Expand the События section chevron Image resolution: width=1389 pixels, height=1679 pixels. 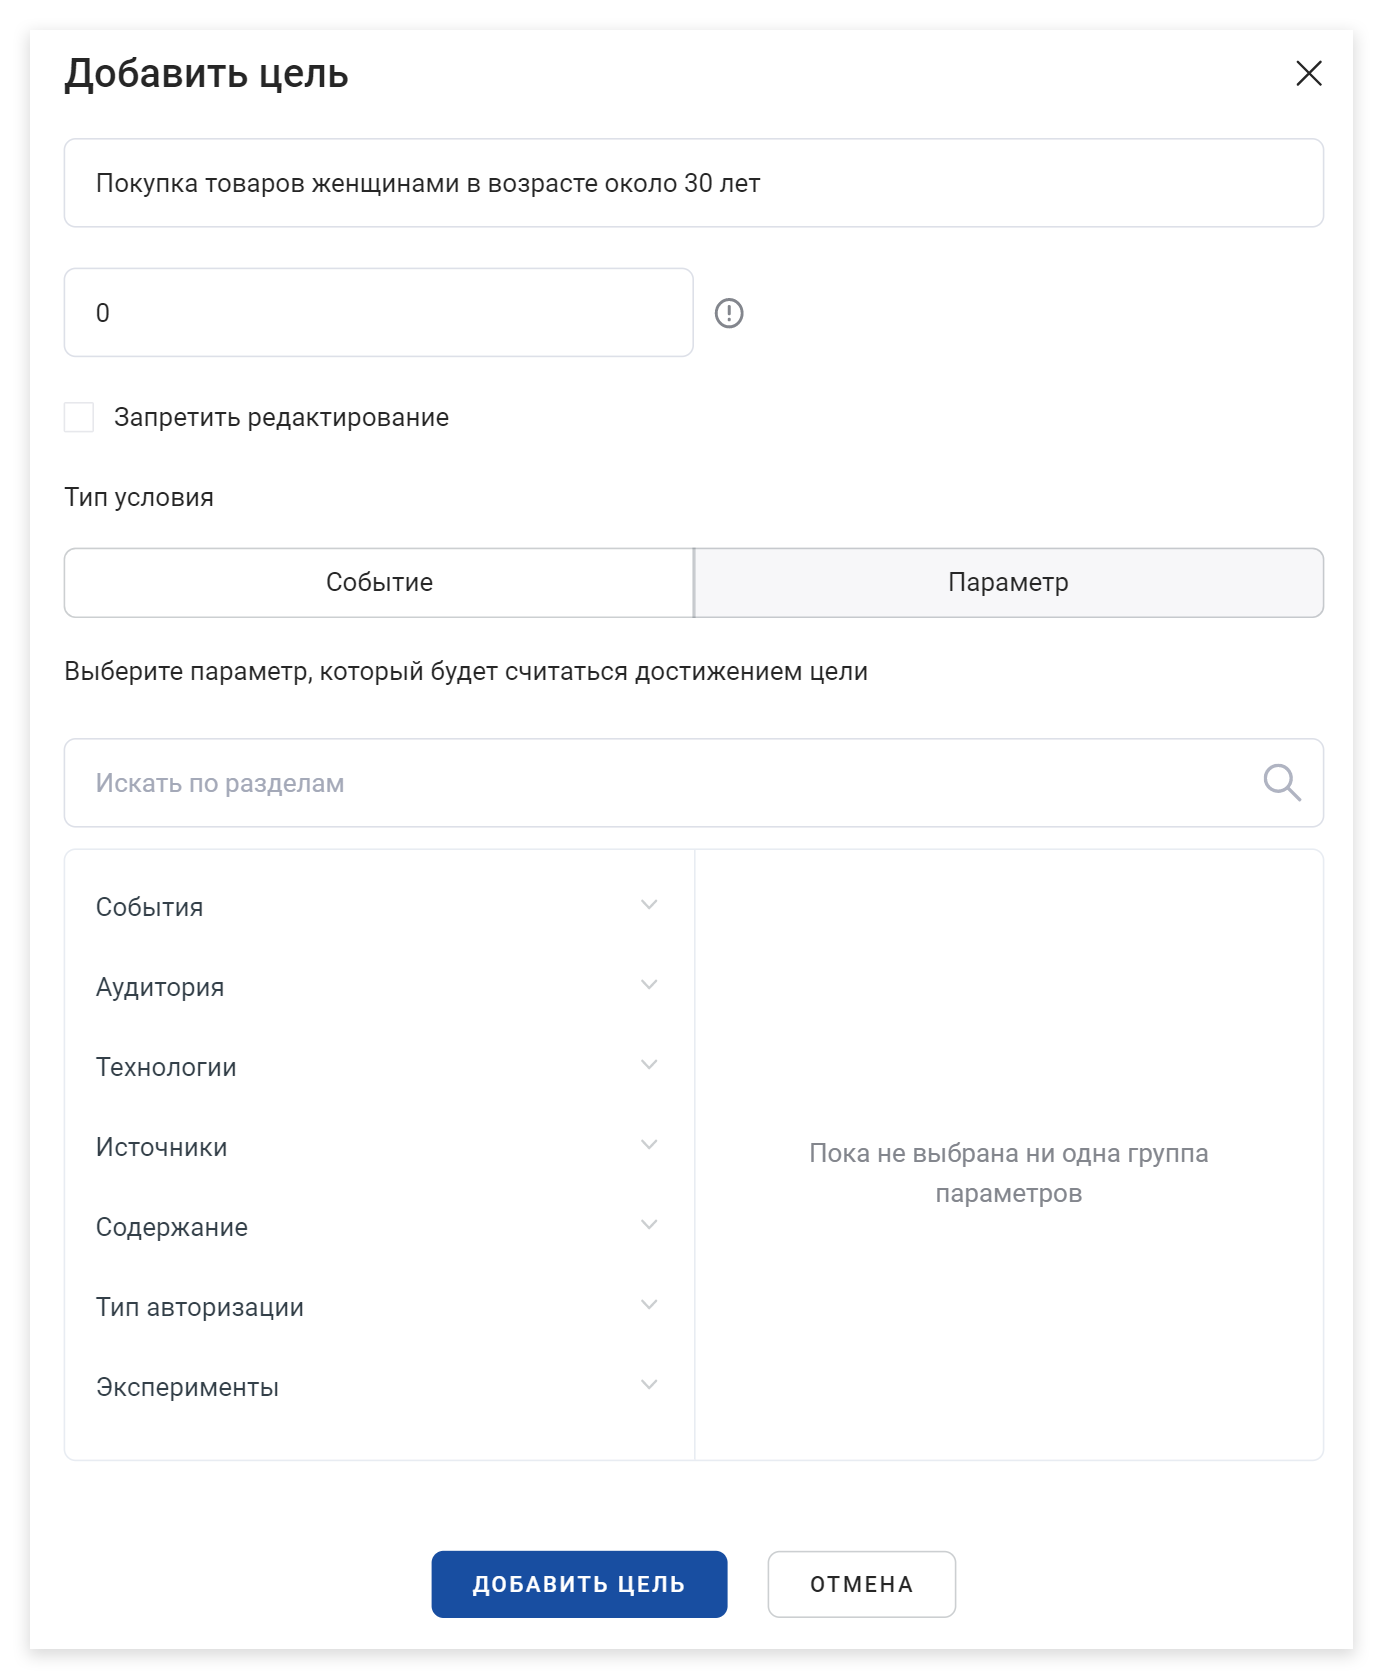(x=649, y=905)
